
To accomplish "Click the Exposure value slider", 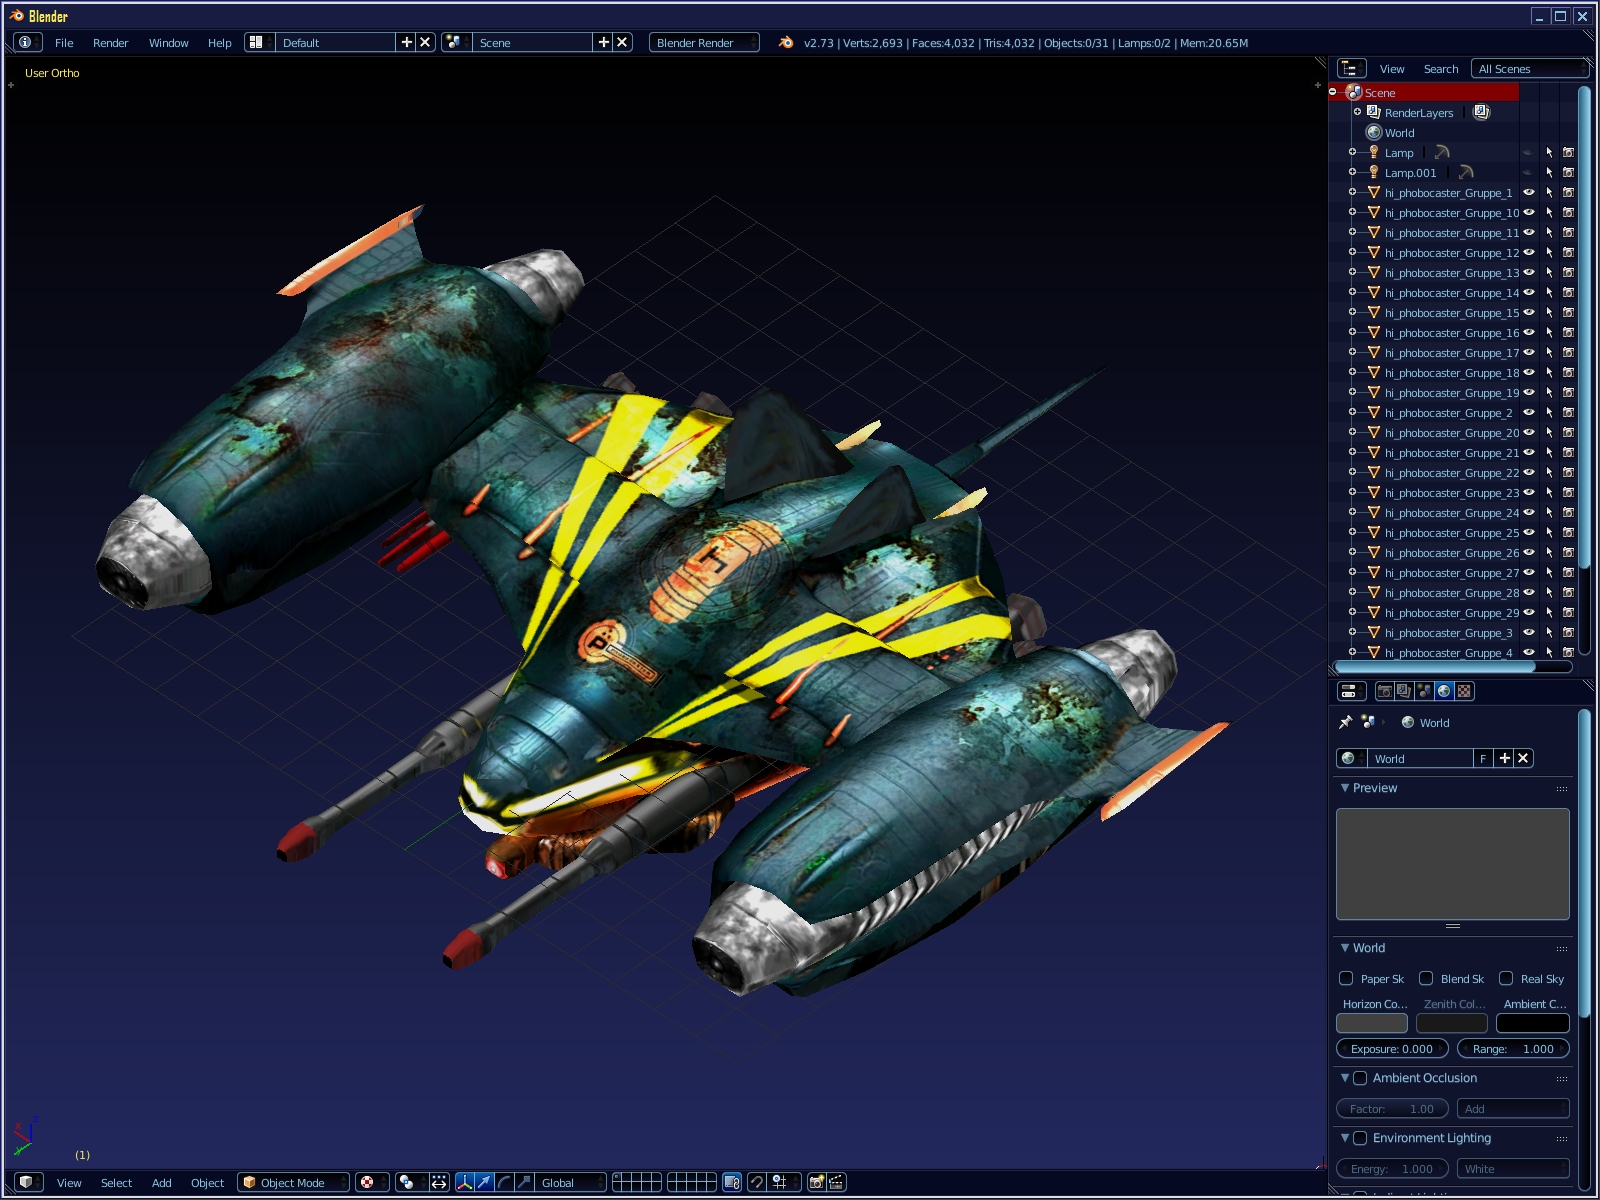I will pos(1392,1049).
